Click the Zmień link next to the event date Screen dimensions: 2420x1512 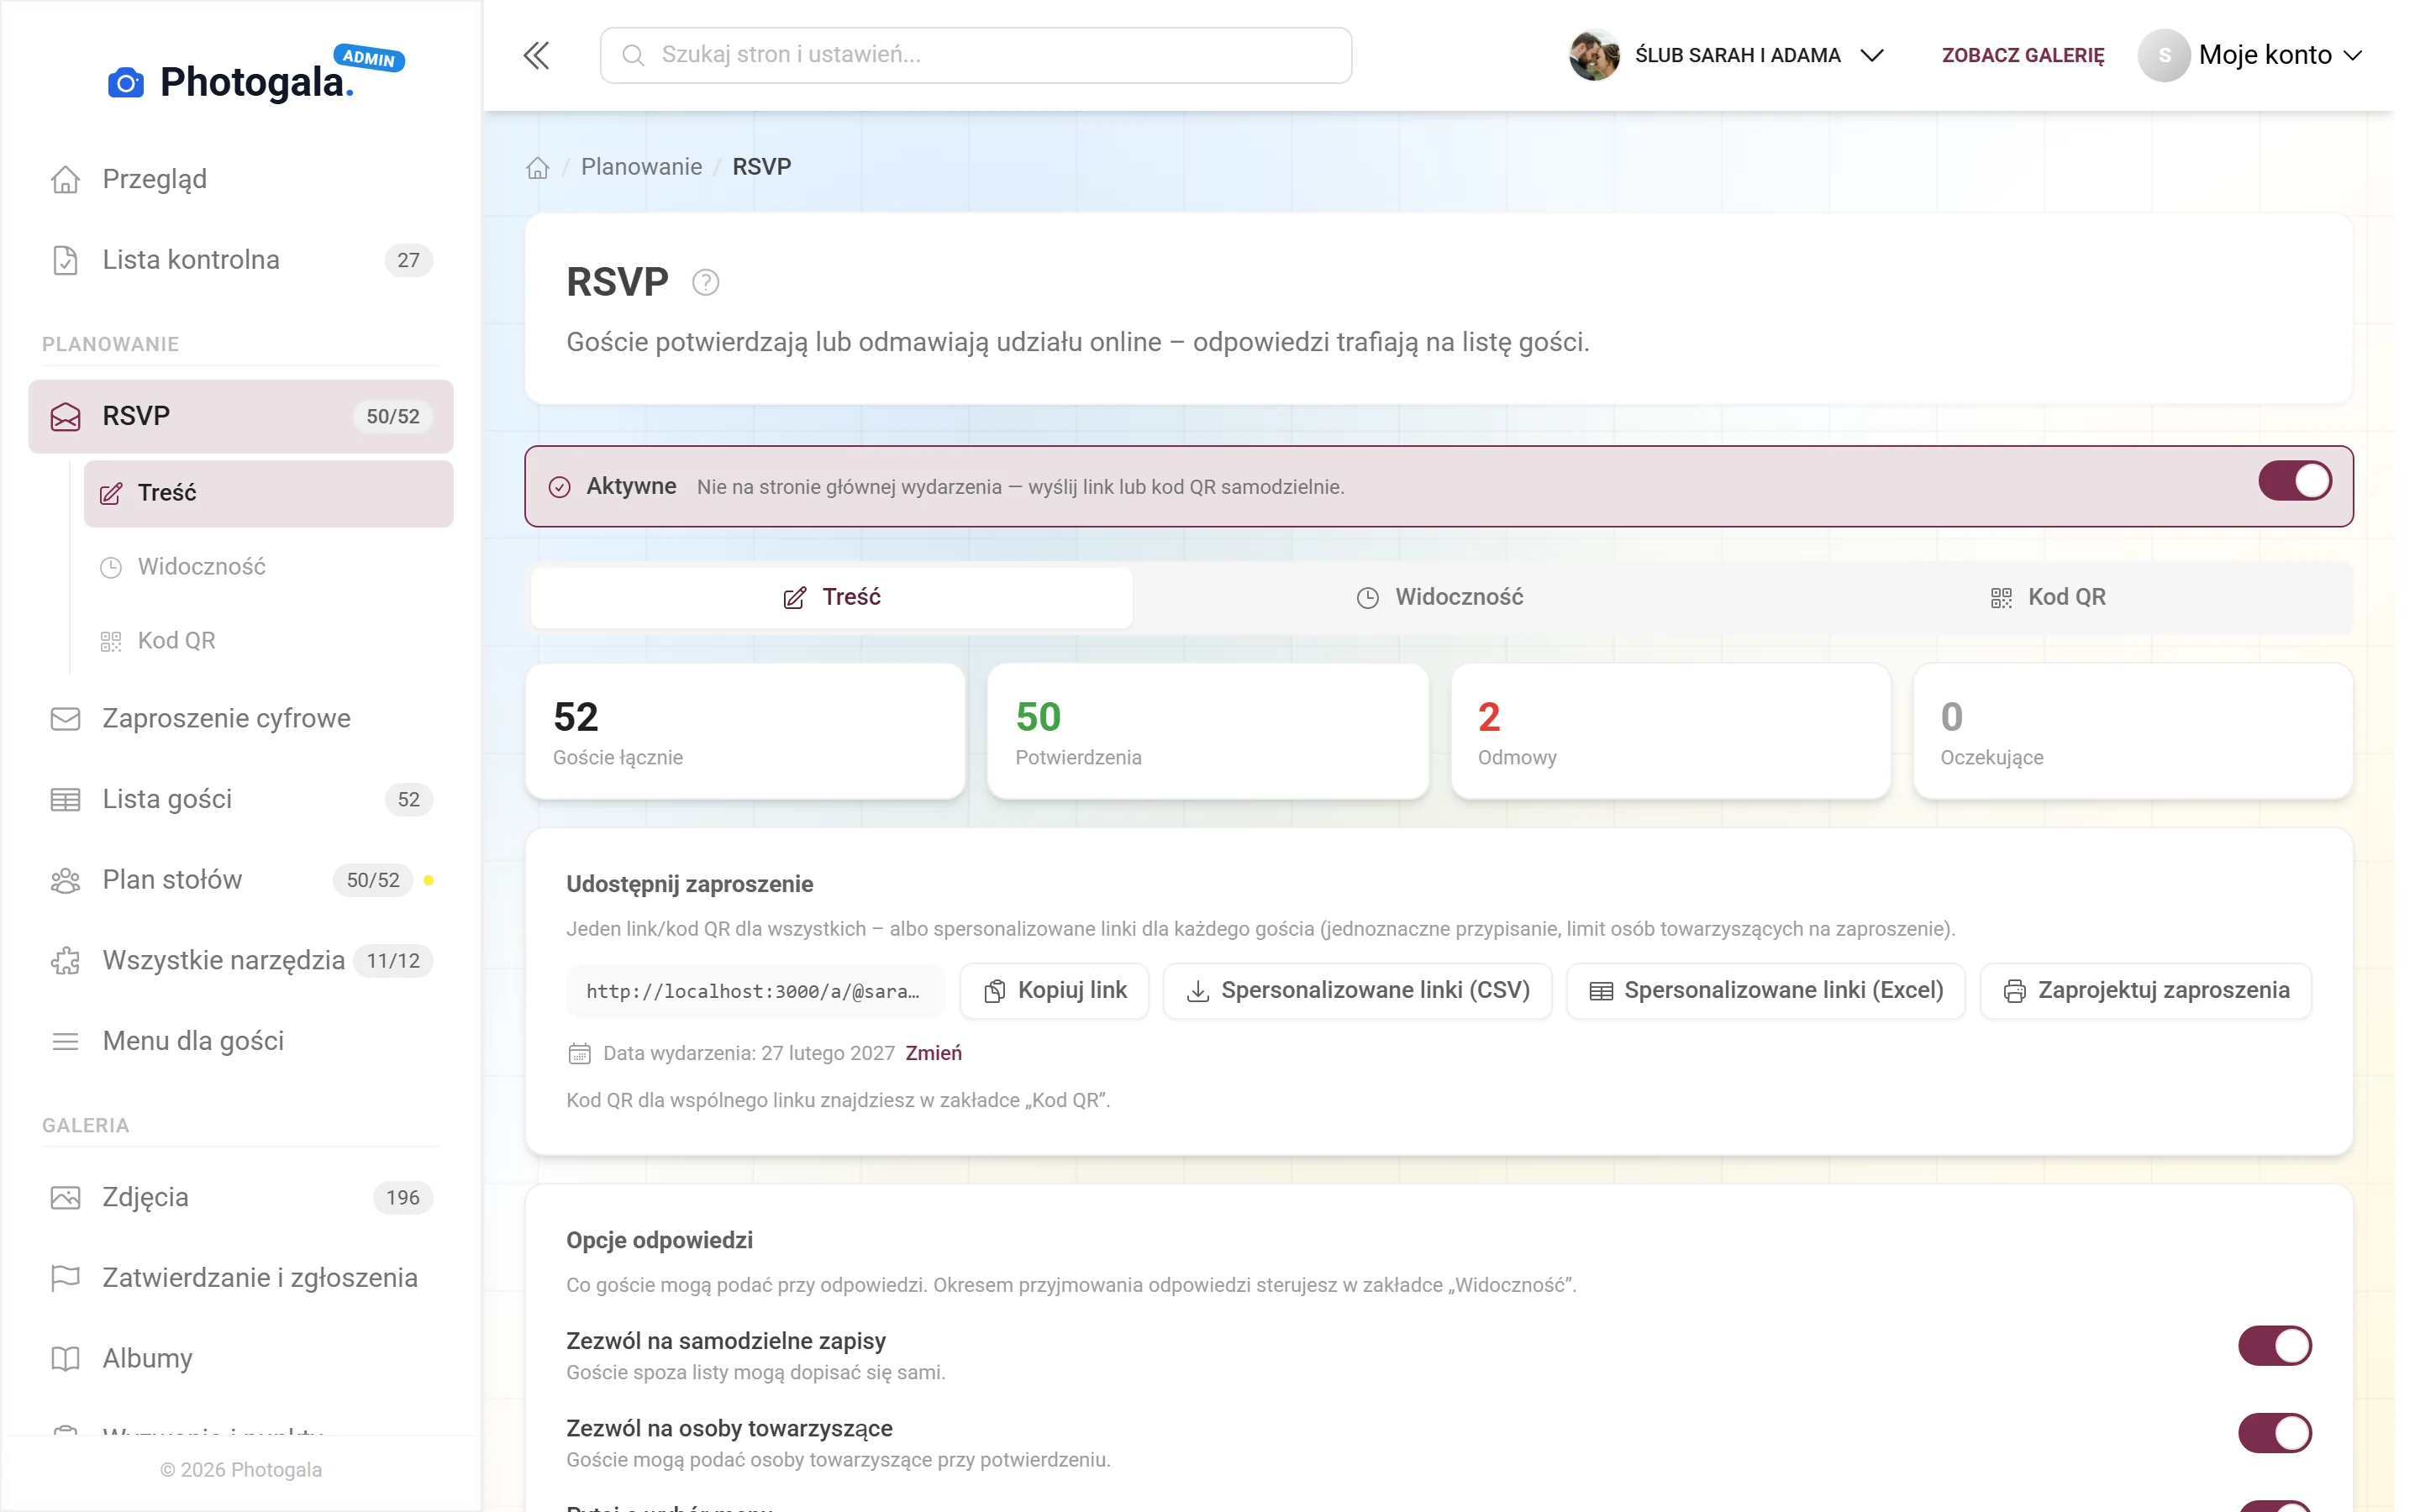933,1053
